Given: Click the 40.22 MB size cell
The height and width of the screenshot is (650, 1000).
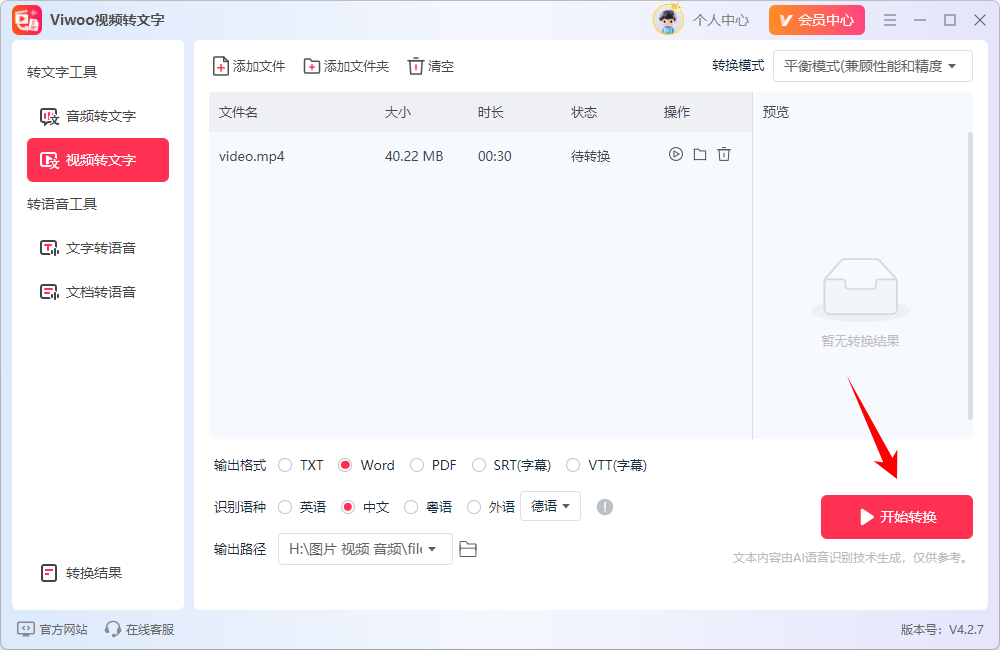Looking at the screenshot, I should [414, 156].
